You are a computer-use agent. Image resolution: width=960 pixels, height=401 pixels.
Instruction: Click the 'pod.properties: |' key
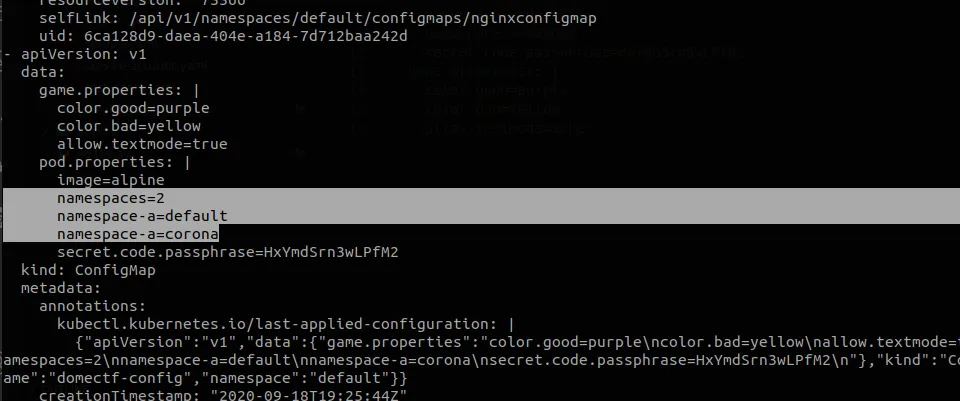coord(114,162)
